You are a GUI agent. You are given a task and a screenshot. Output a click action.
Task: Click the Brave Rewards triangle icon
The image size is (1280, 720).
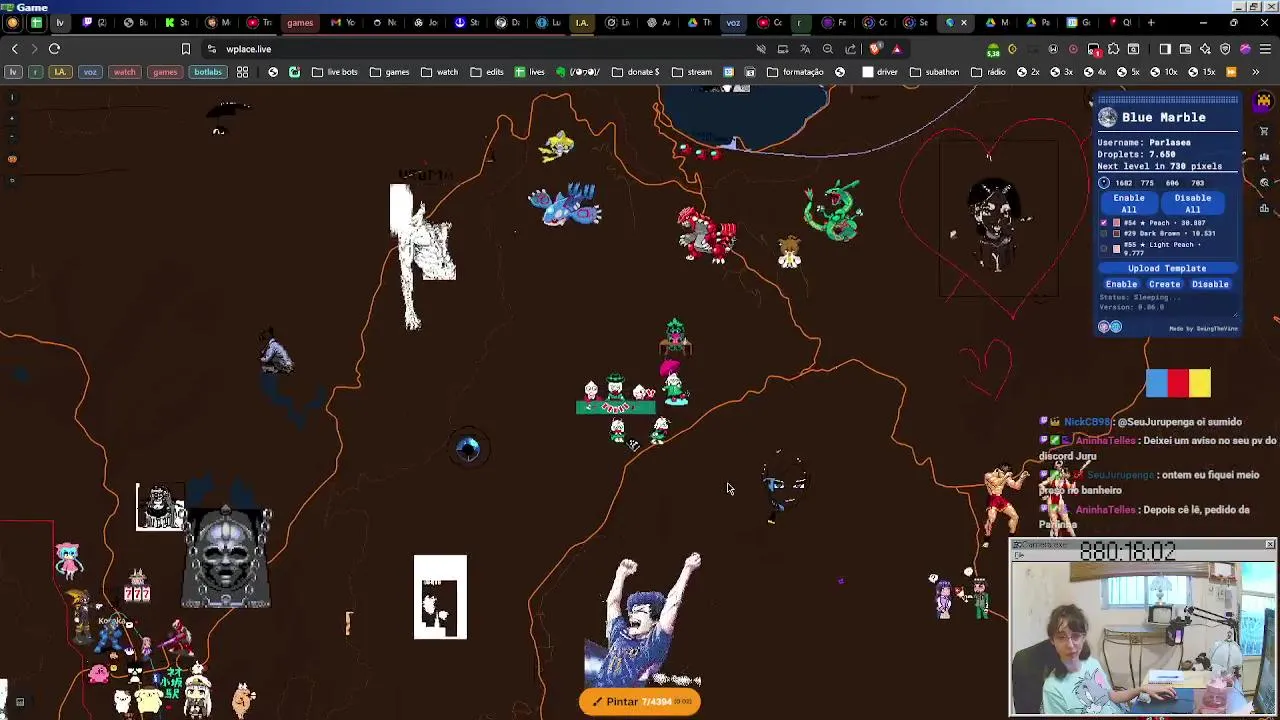[897, 49]
